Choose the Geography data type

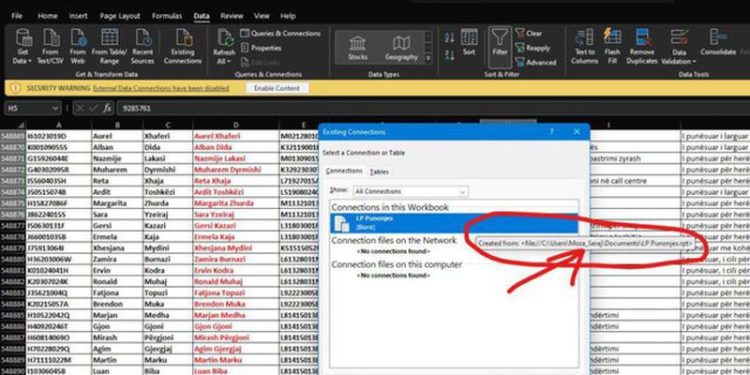coord(401,48)
